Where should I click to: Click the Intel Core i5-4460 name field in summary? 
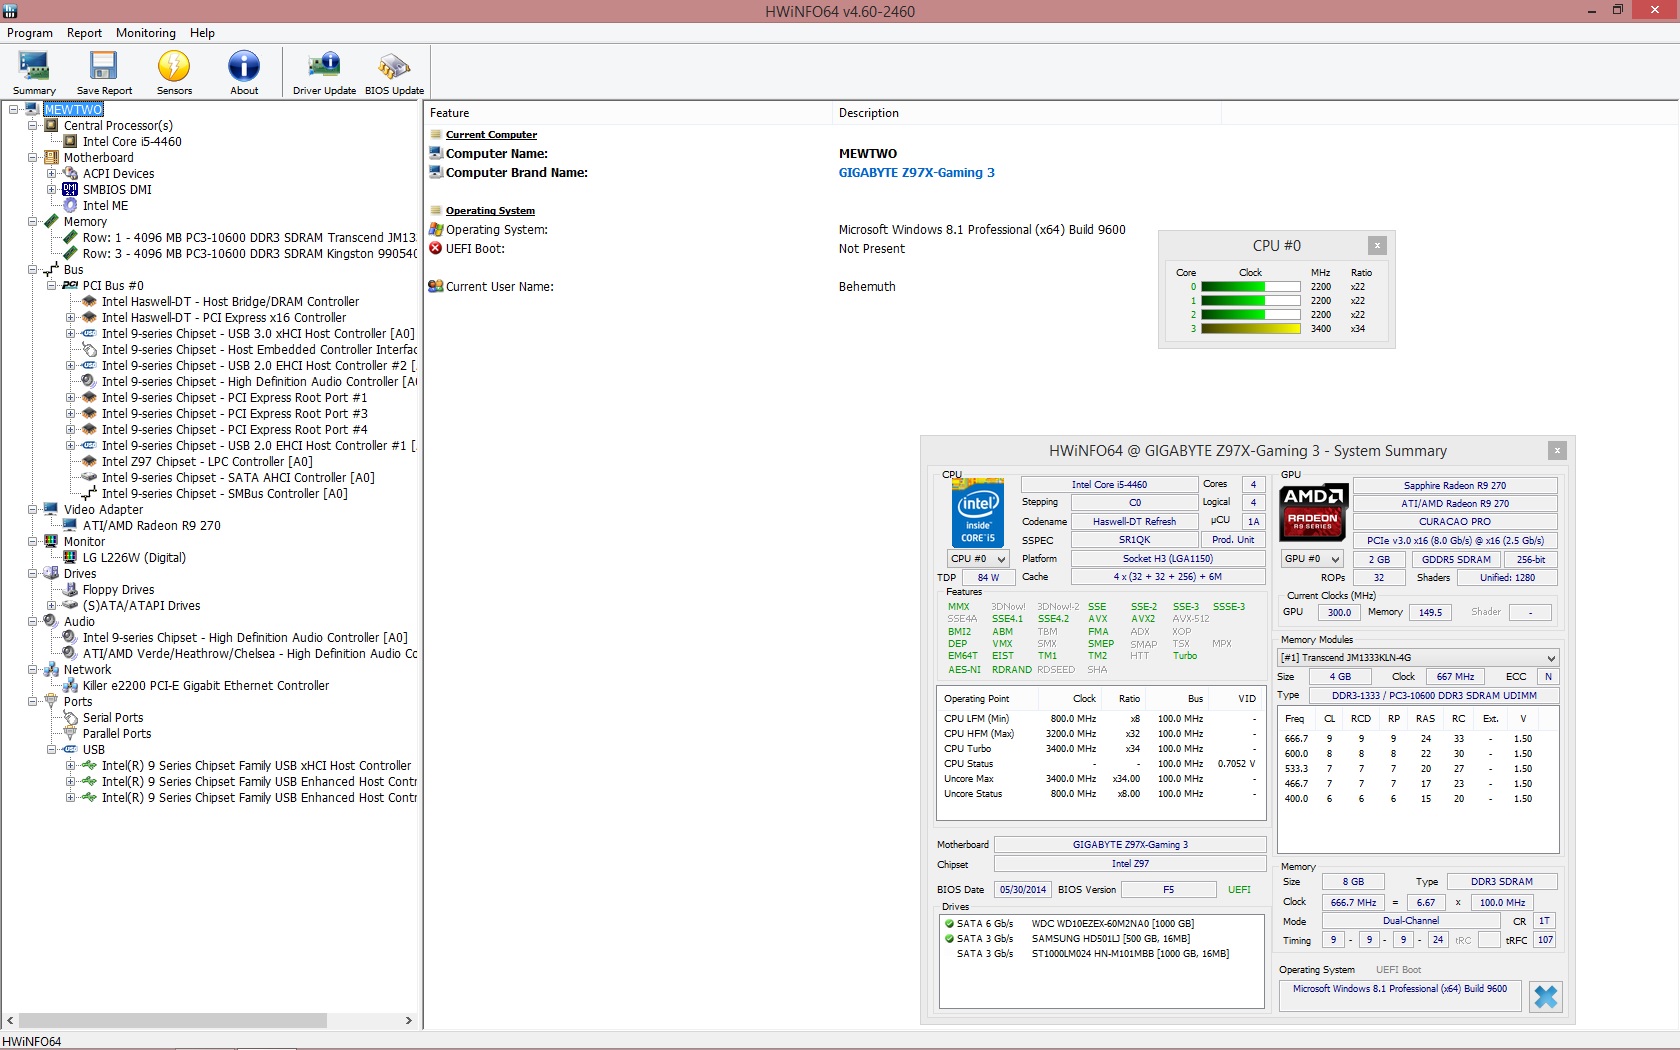pos(1109,485)
